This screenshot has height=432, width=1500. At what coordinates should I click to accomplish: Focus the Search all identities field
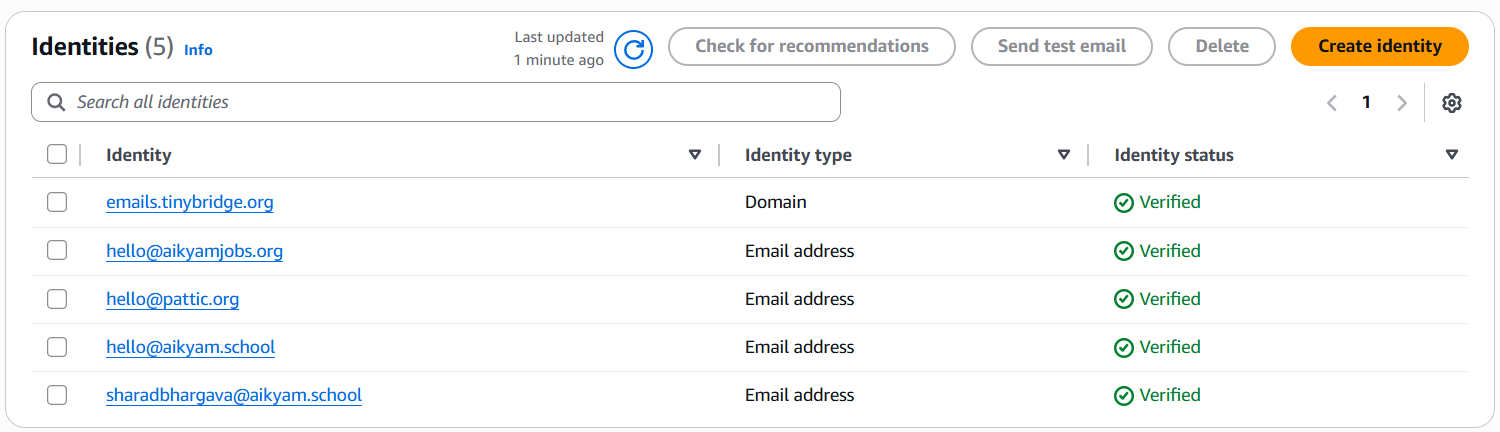[x=450, y=102]
